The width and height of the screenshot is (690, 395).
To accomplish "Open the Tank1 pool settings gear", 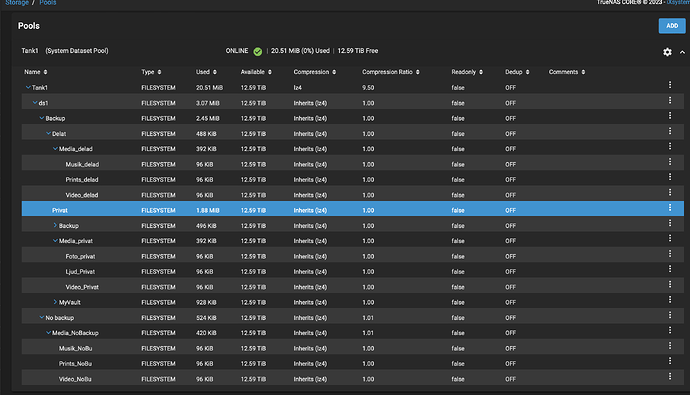I will 667,52.
